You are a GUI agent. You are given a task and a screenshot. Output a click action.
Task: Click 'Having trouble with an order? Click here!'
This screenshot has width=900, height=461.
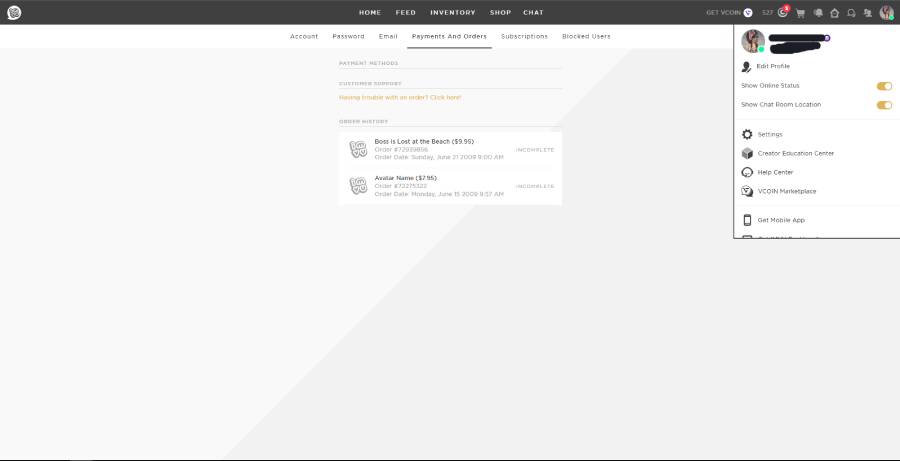[x=400, y=98]
